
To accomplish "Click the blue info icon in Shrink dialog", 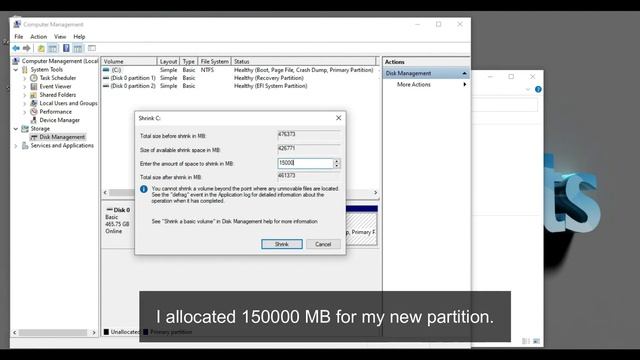I will click(144, 189).
